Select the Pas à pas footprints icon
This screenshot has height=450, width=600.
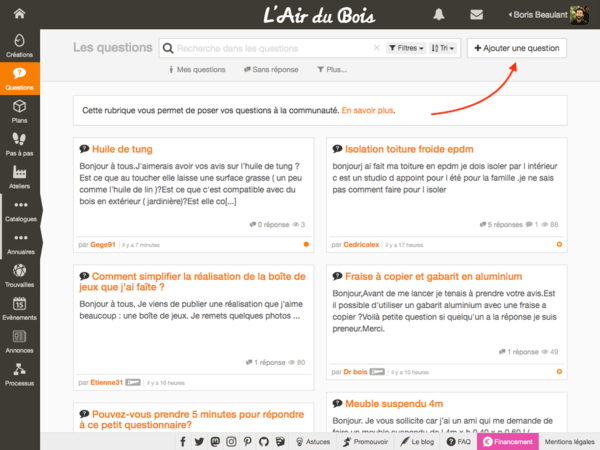(19, 143)
